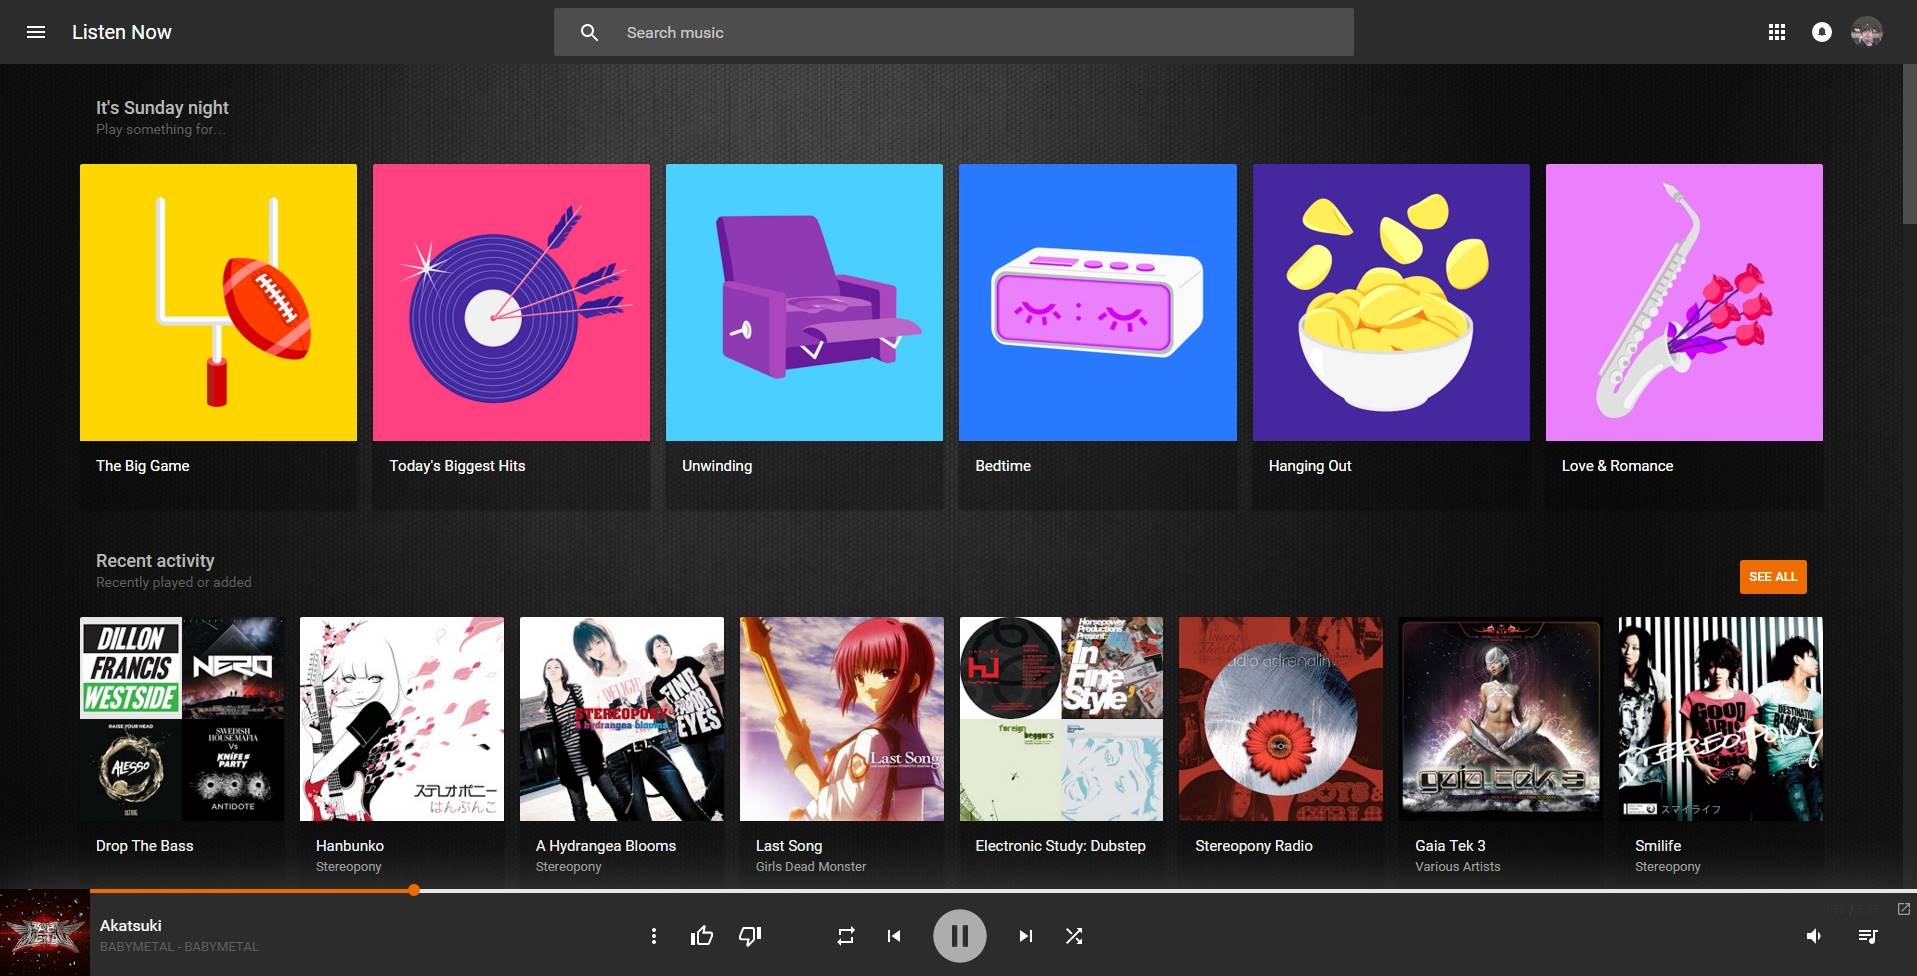
Task: Skip to the next track
Action: [x=1025, y=936]
